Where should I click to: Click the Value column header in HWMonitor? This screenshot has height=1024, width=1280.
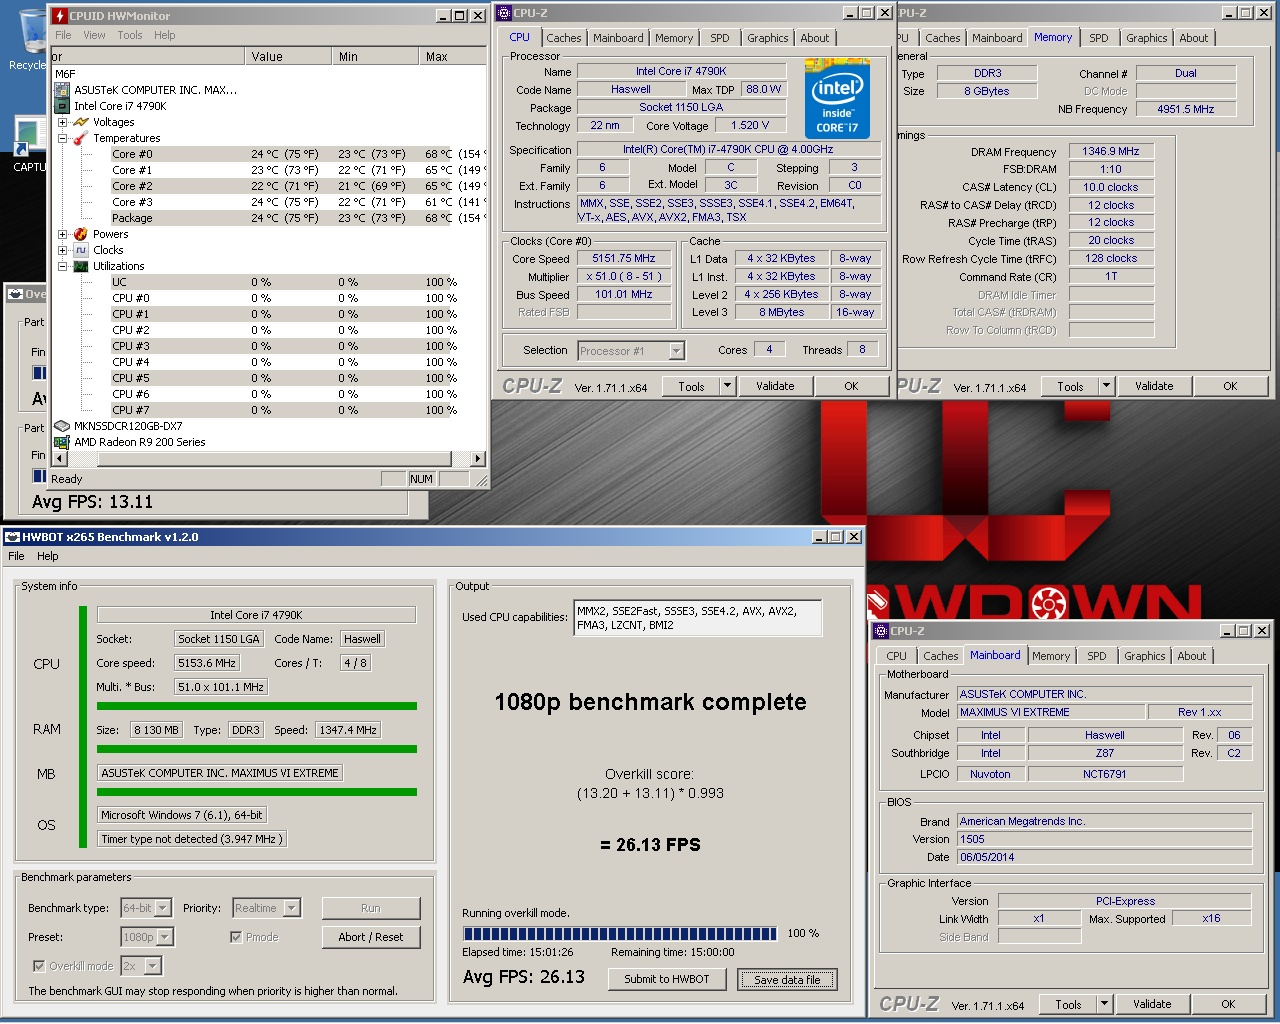point(289,57)
